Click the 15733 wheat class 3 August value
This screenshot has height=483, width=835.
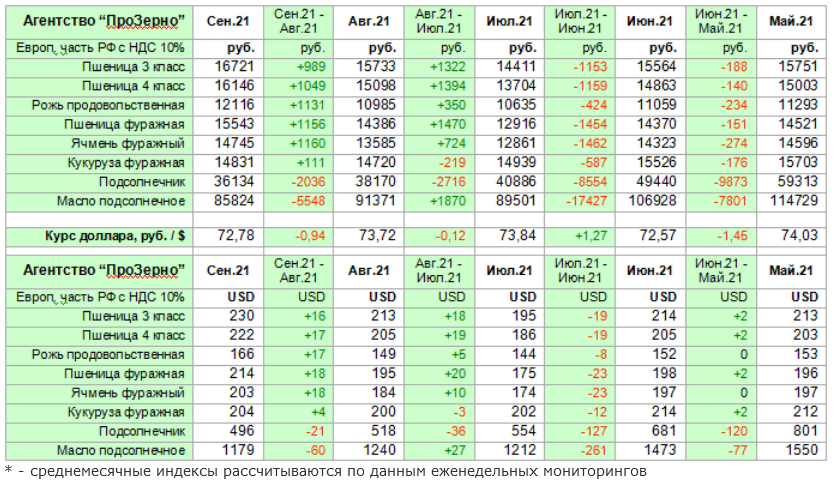click(x=369, y=67)
